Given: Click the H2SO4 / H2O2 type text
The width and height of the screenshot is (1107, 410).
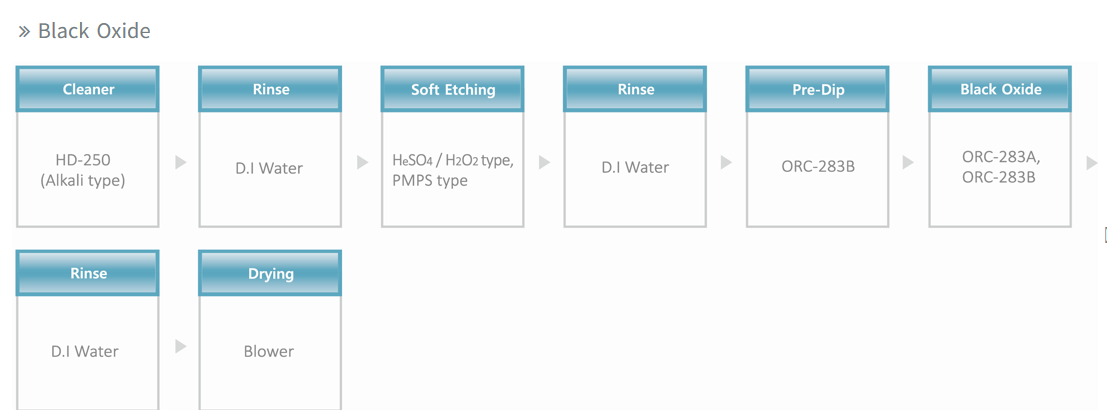Looking at the screenshot, I should (x=453, y=161).
